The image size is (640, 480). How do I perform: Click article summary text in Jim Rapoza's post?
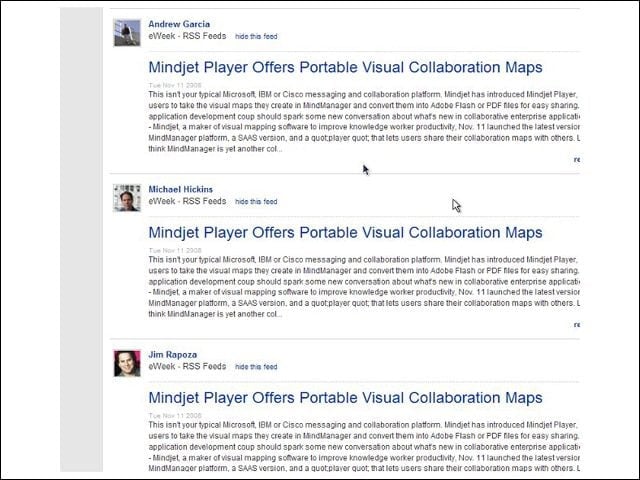(364, 447)
